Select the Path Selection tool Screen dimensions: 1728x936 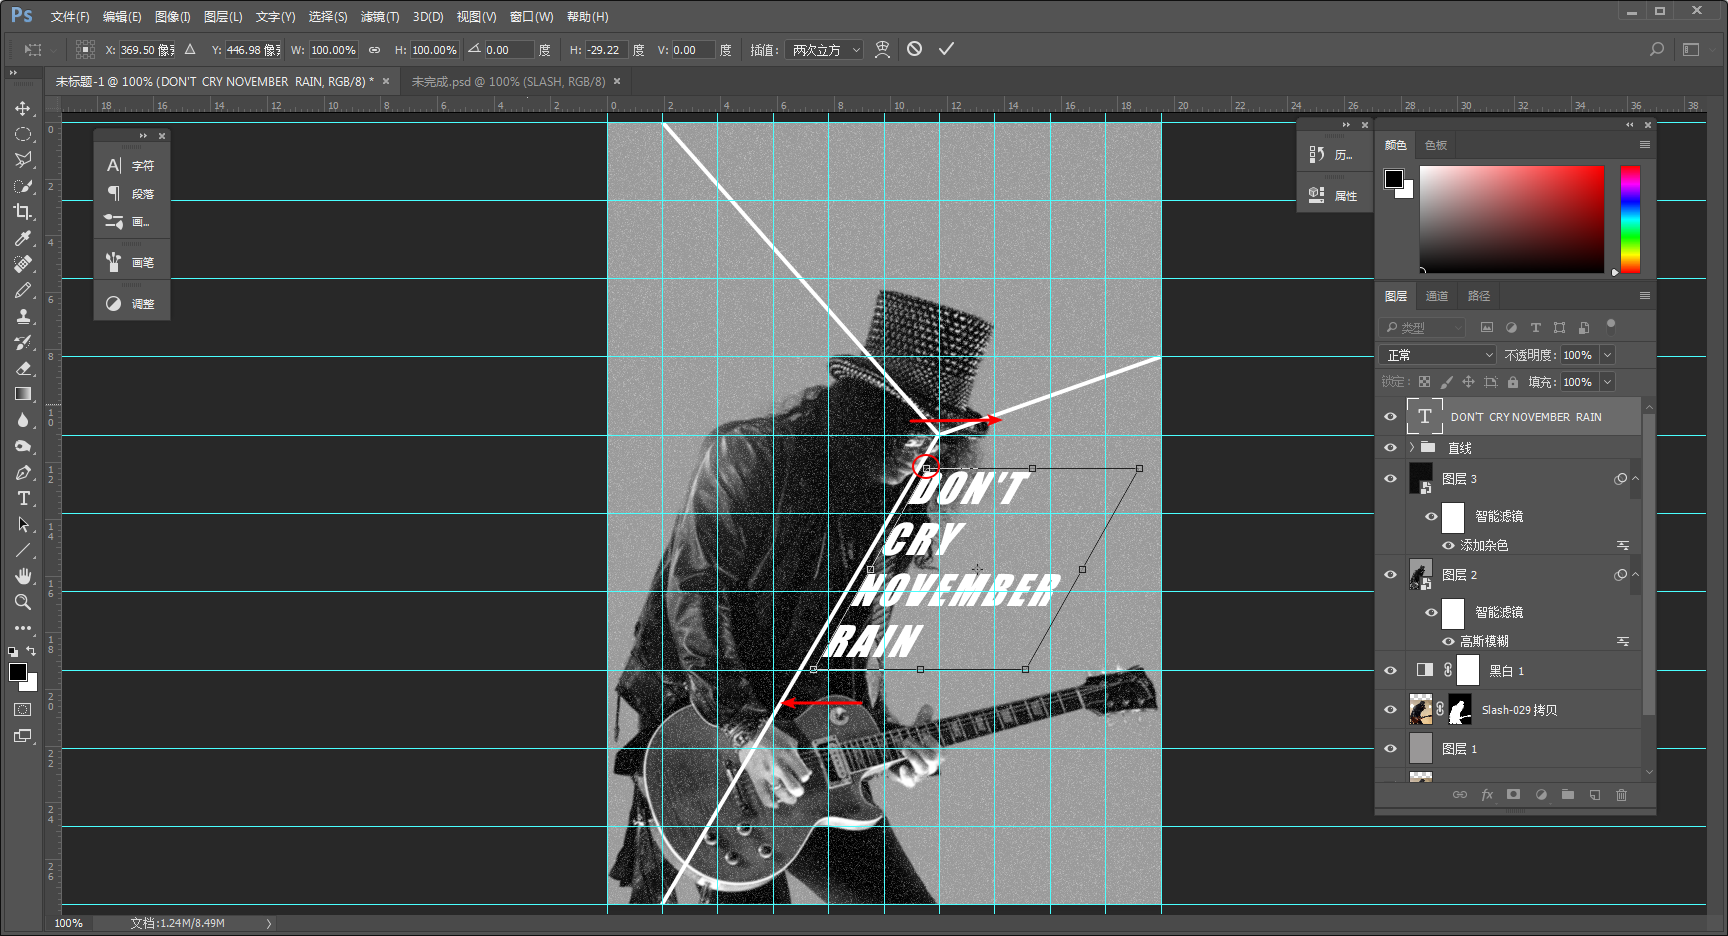(23, 524)
